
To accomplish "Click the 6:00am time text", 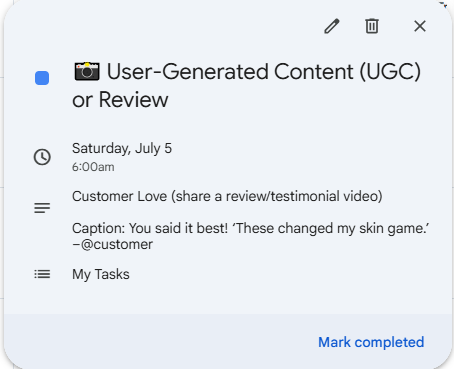I will coord(93,167).
